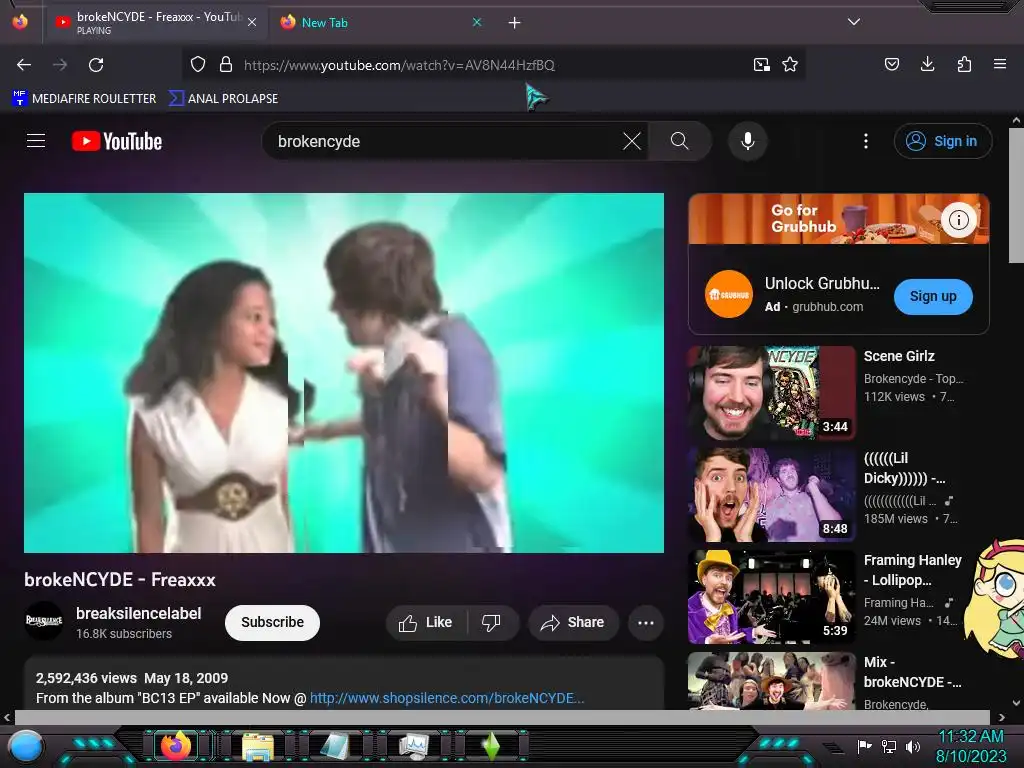Open more actions ellipsis below the video
Image resolution: width=1024 pixels, height=768 pixels.
[x=646, y=623]
